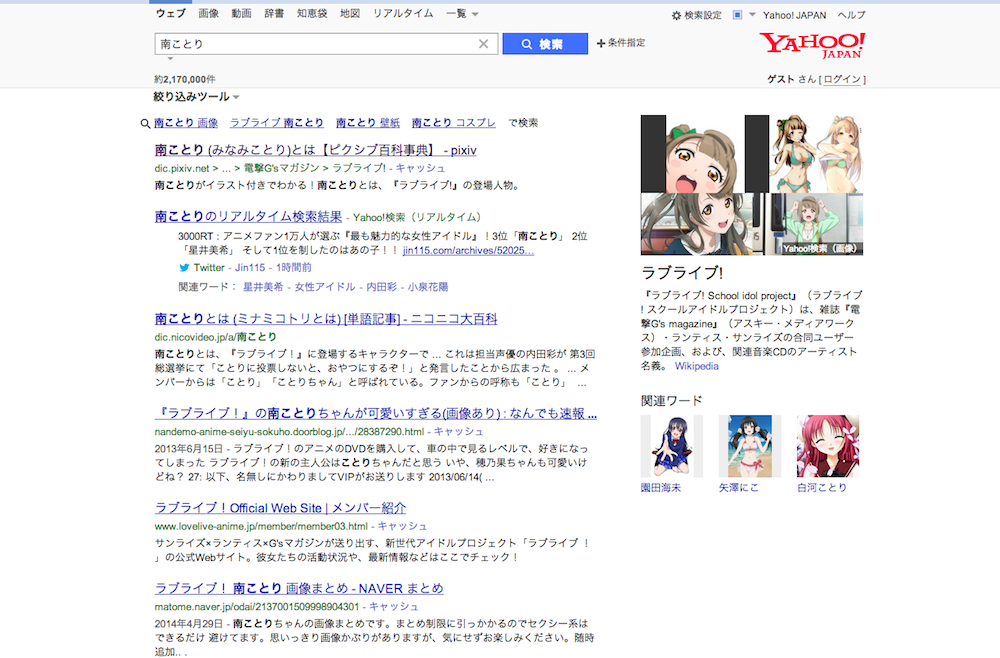The height and width of the screenshot is (658, 1000).
Task: Expand the 一覧 services dropdown
Action: click(x=462, y=14)
